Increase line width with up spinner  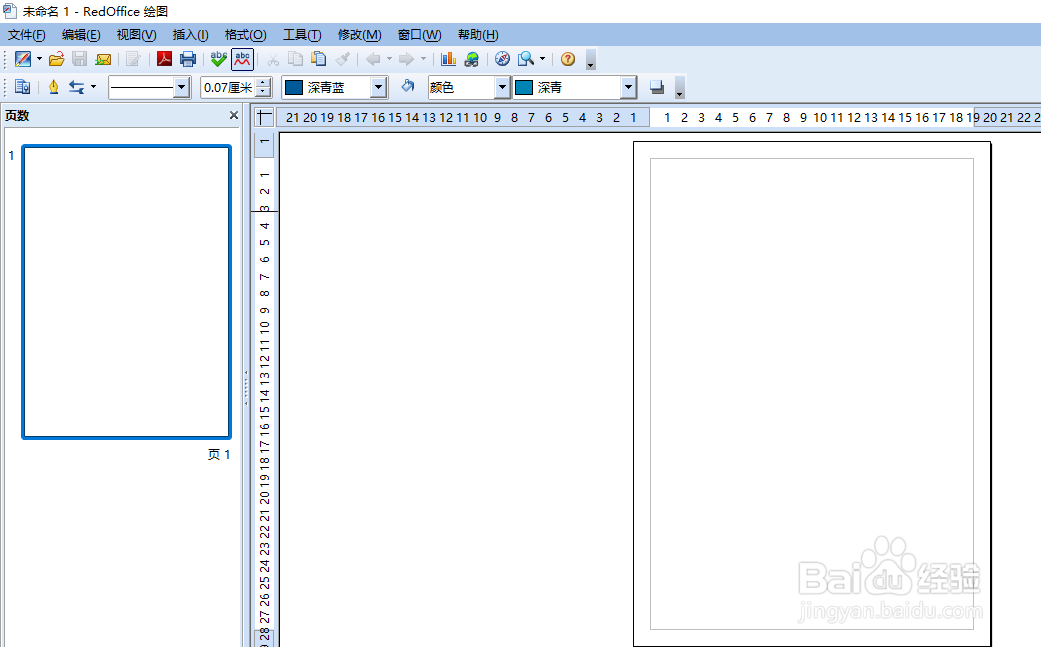[x=264, y=82]
